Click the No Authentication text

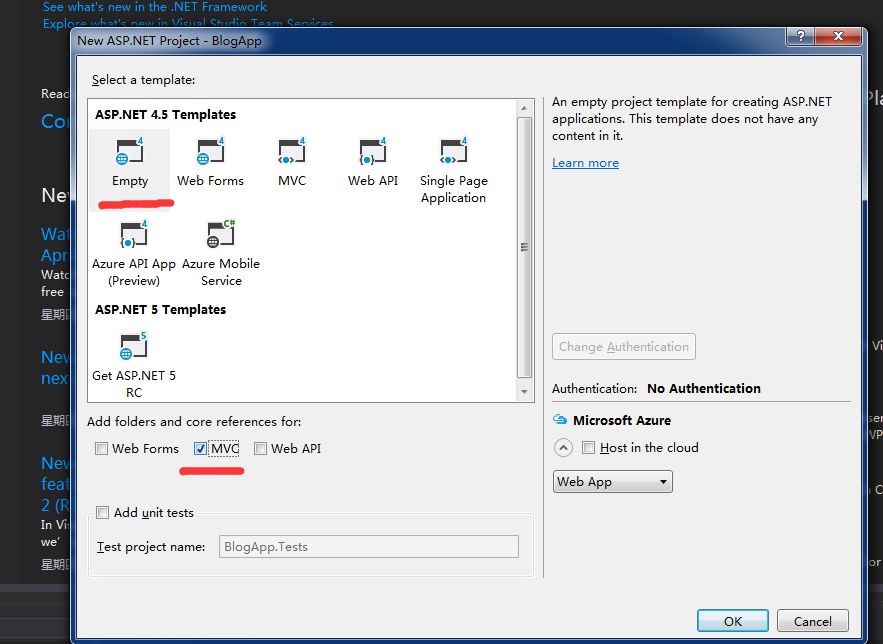click(704, 388)
